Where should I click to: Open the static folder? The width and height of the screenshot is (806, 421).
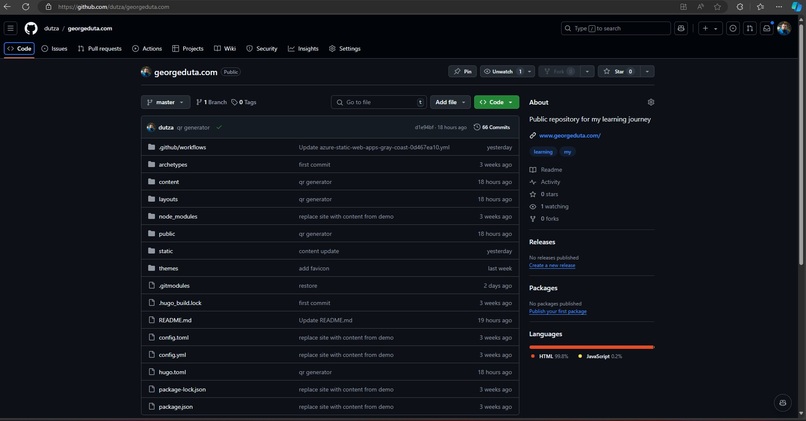coord(166,251)
